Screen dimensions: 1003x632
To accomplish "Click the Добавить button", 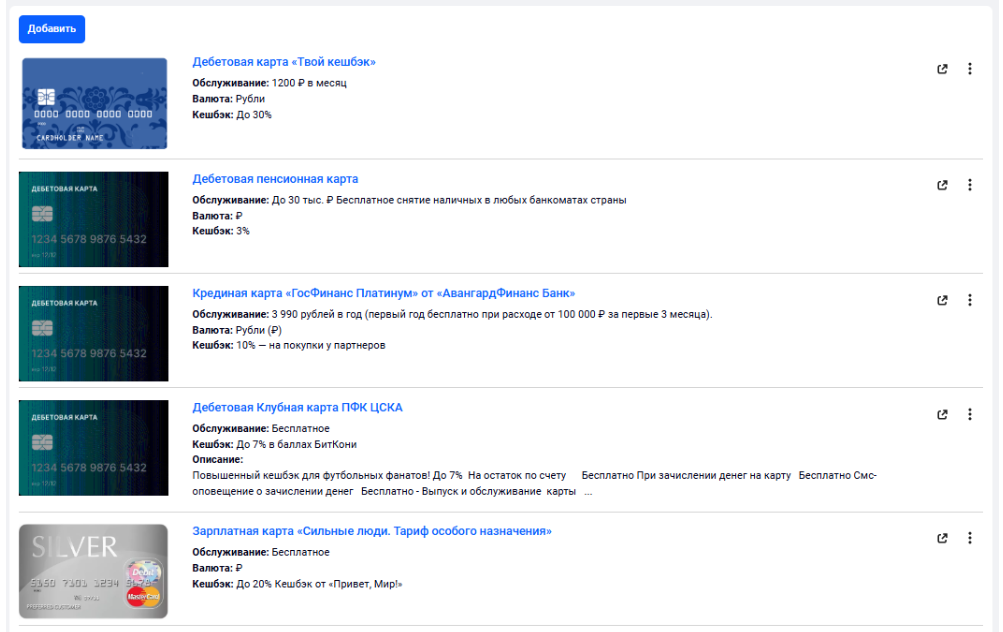I will click(x=52, y=29).
